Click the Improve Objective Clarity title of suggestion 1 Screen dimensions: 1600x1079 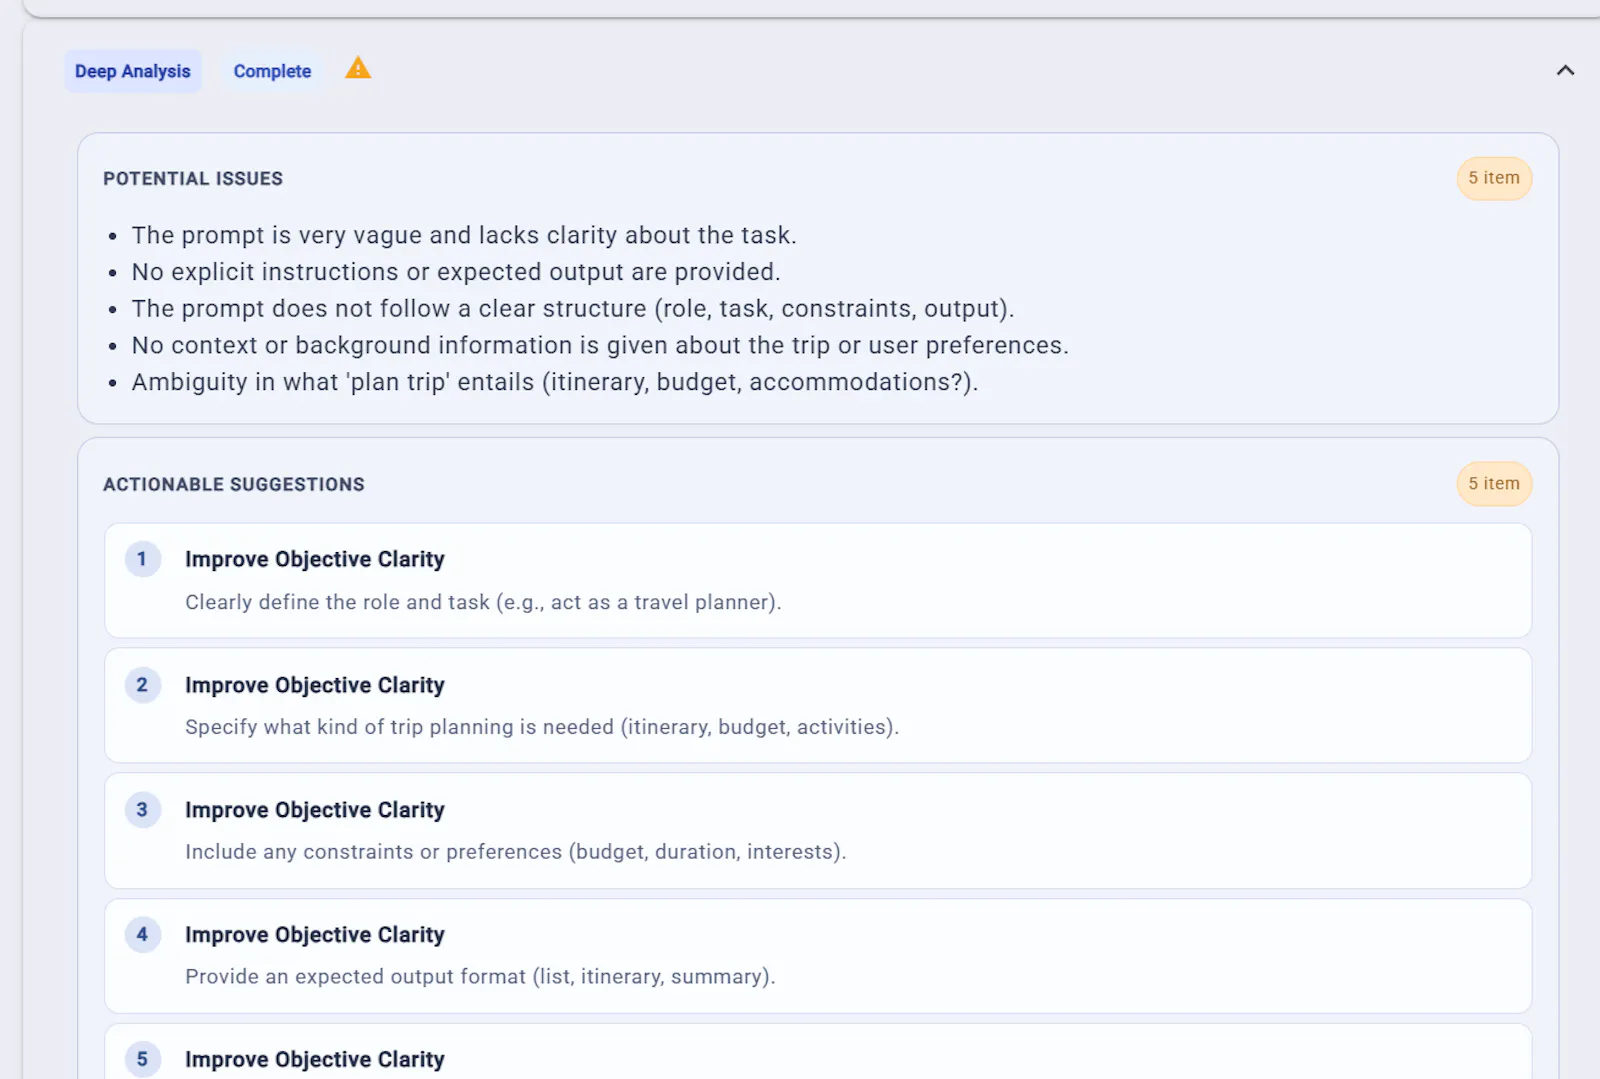click(315, 560)
